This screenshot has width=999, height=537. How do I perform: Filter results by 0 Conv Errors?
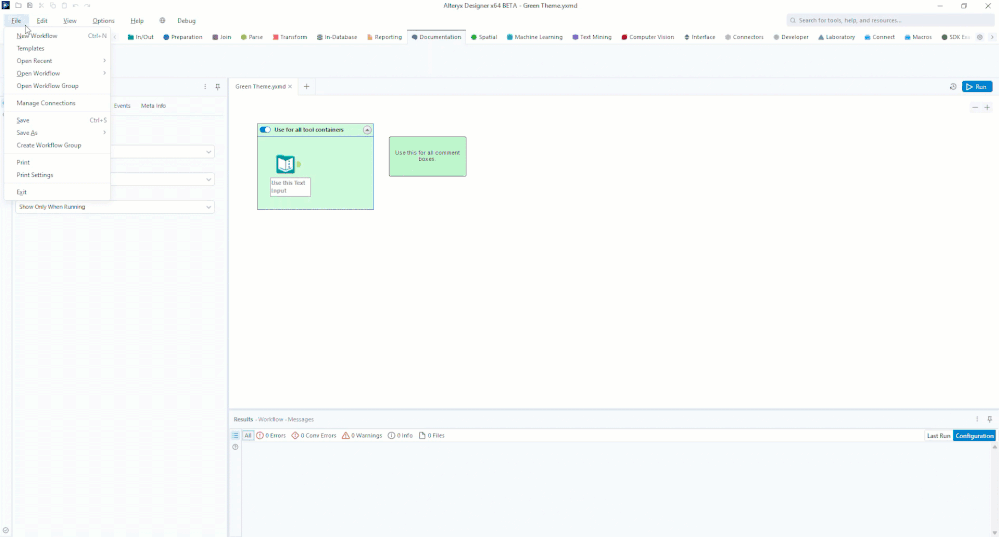coord(313,436)
